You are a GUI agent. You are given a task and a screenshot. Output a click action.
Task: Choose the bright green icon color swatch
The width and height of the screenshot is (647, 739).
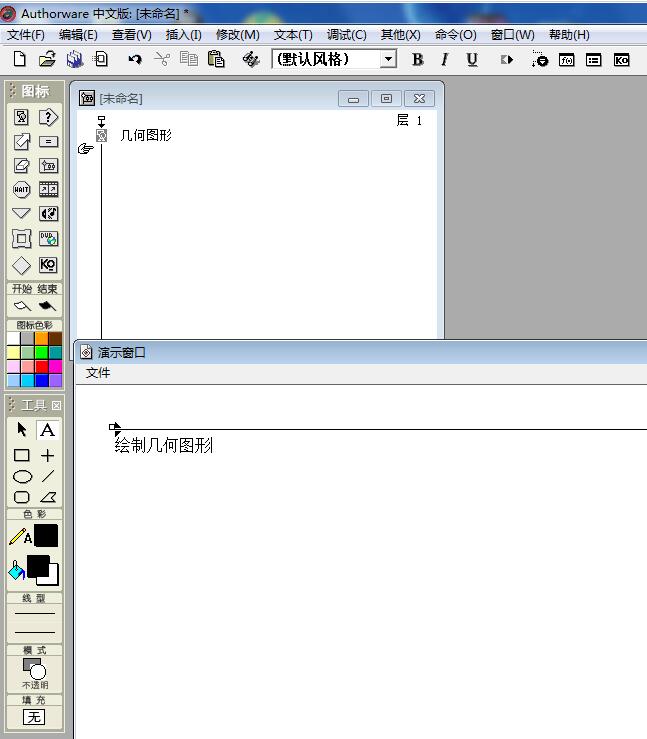(x=41, y=353)
